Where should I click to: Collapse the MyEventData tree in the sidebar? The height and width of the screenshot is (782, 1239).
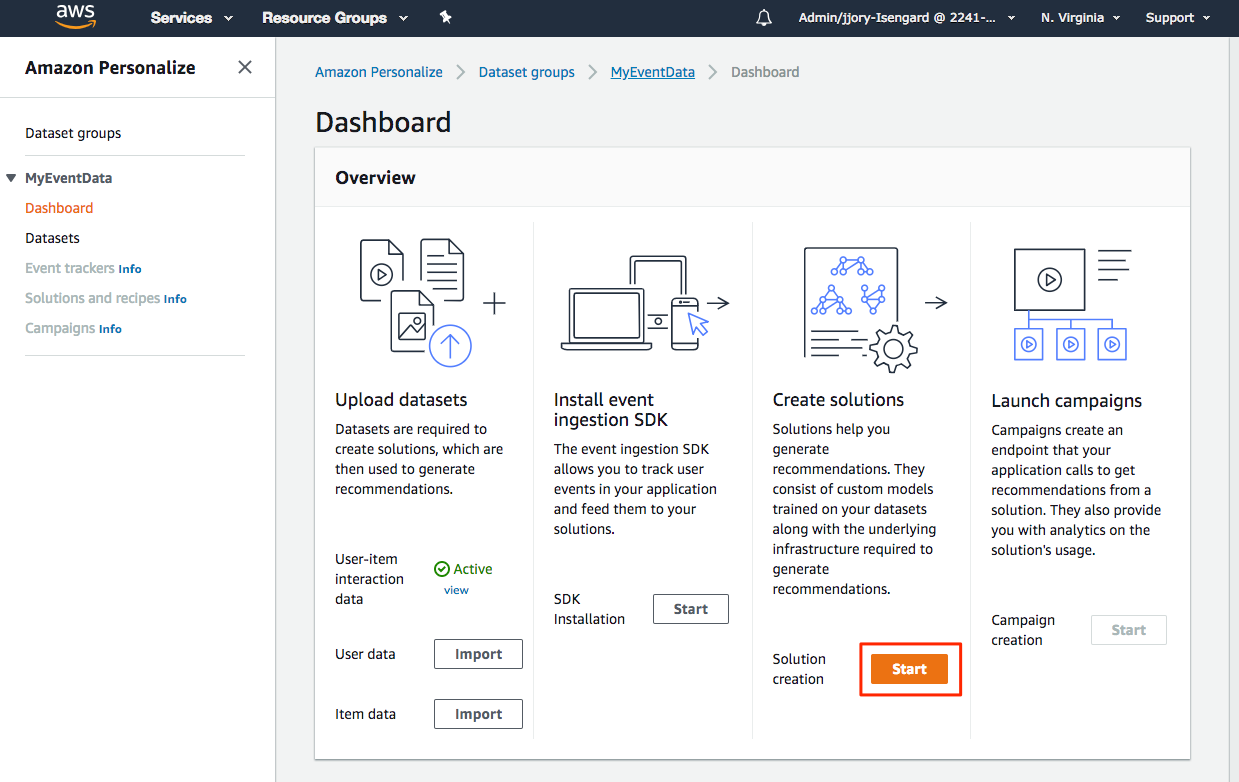coord(12,177)
